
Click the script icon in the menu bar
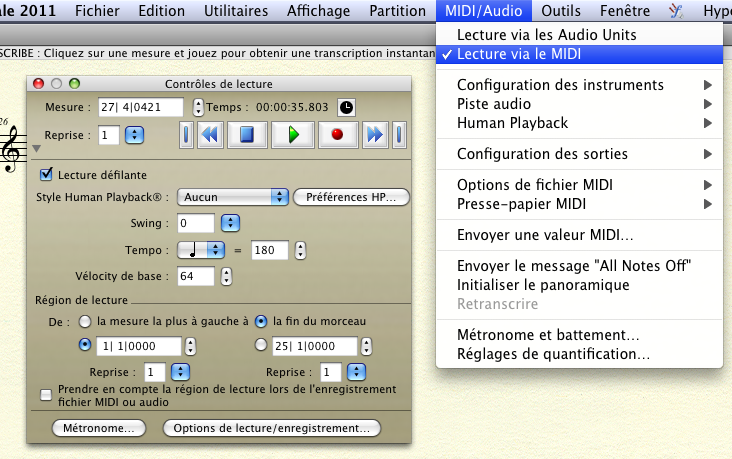pos(676,10)
